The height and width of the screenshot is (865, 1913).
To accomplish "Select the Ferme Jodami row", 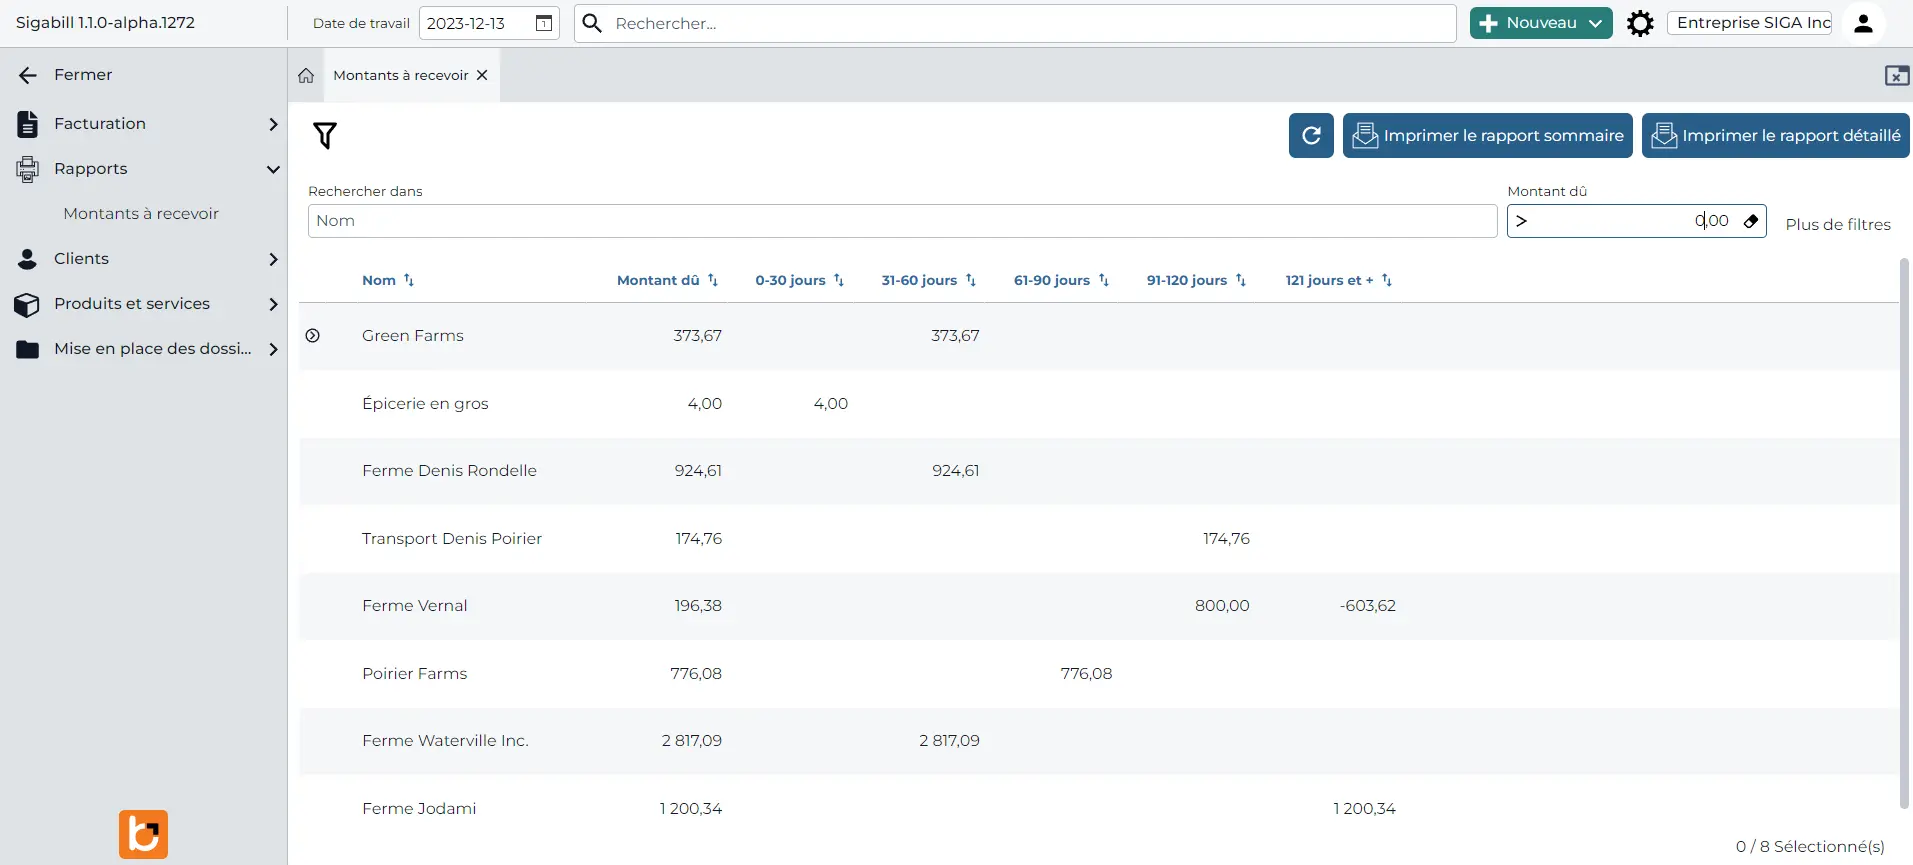I will point(1098,809).
